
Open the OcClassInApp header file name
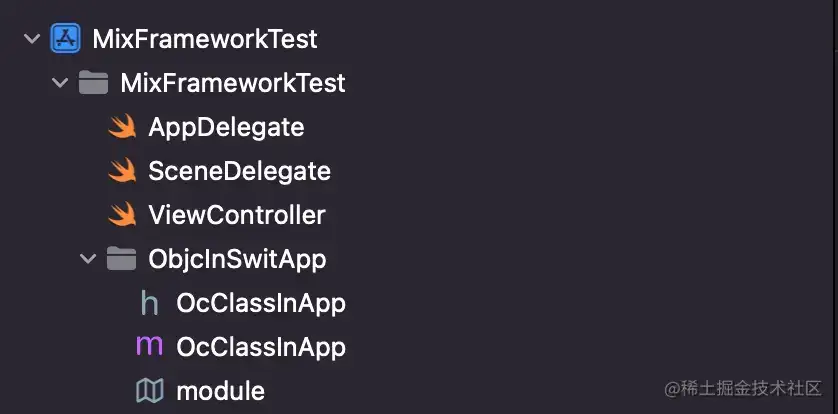coord(261,303)
